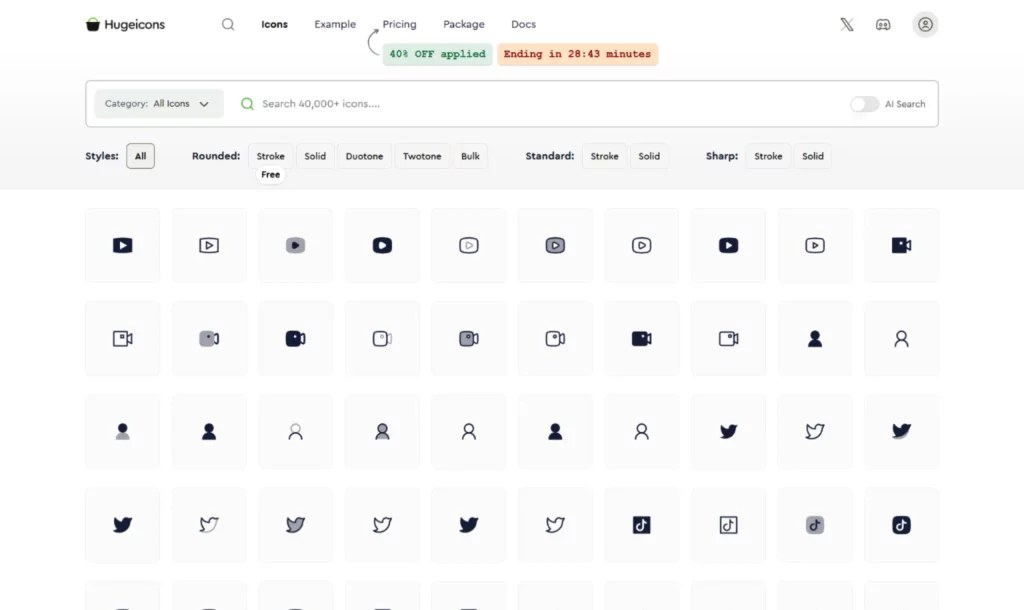
Task: Select the solid rounded-corner TikTok icon
Action: 901,524
